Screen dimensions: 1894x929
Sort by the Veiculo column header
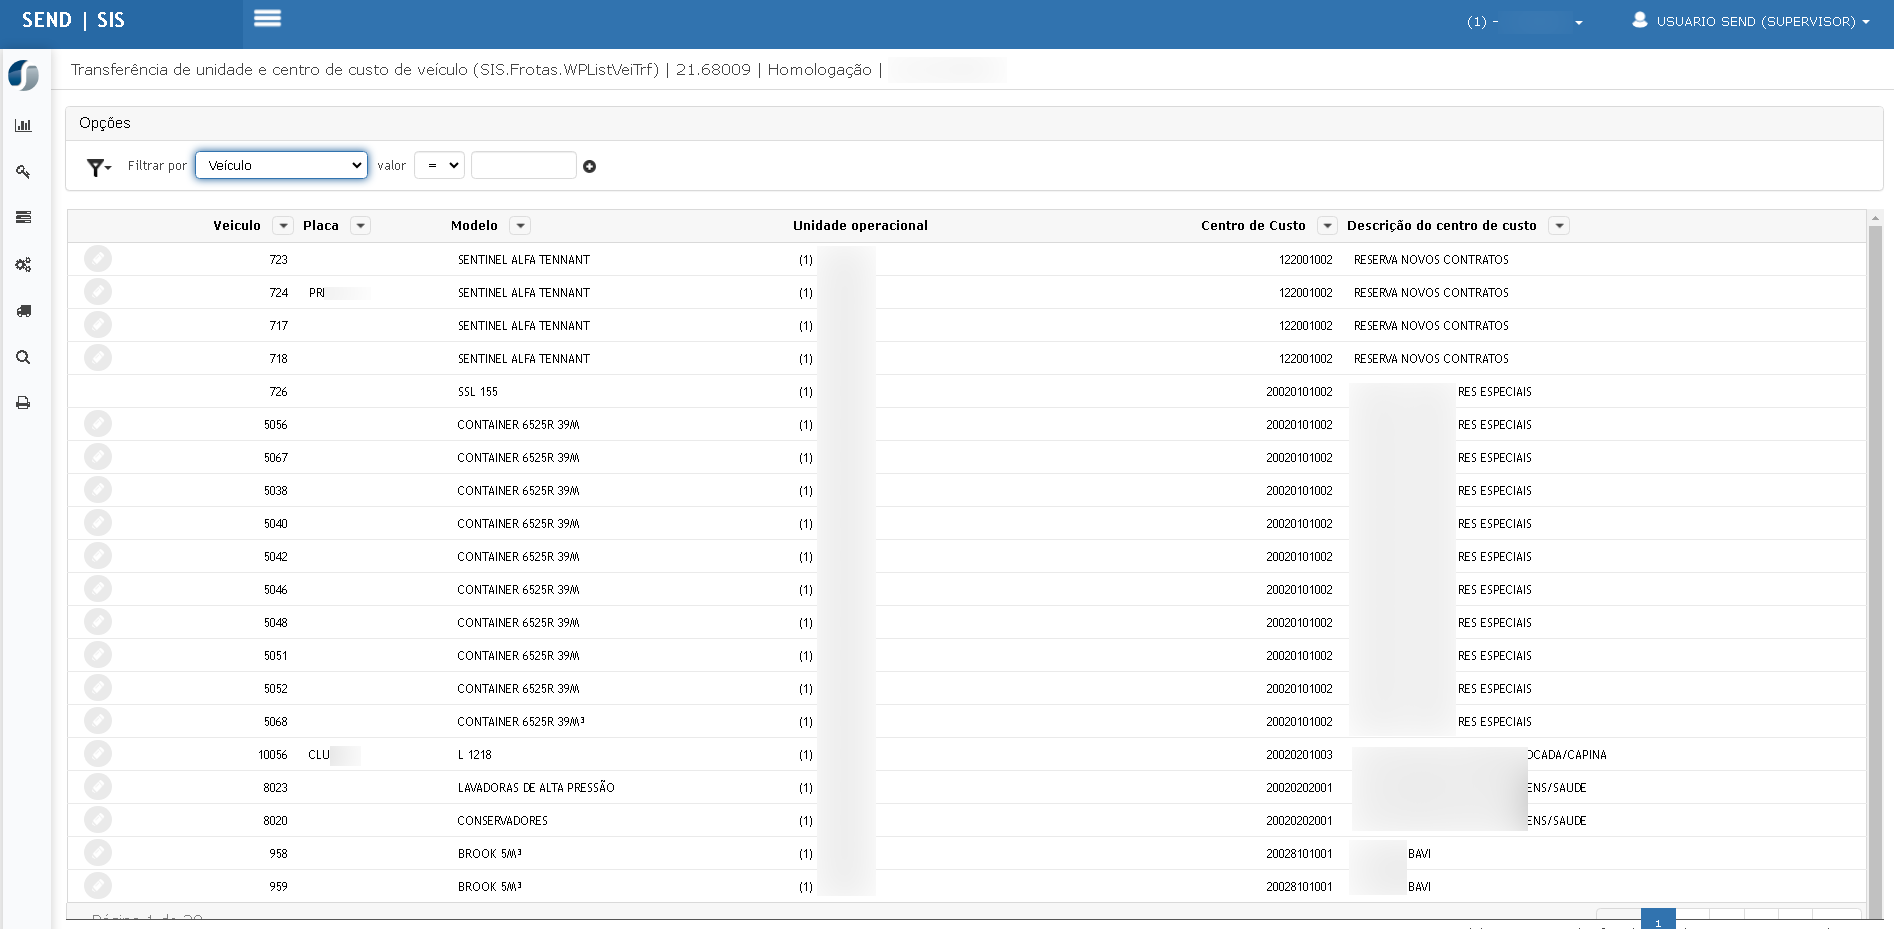click(237, 226)
